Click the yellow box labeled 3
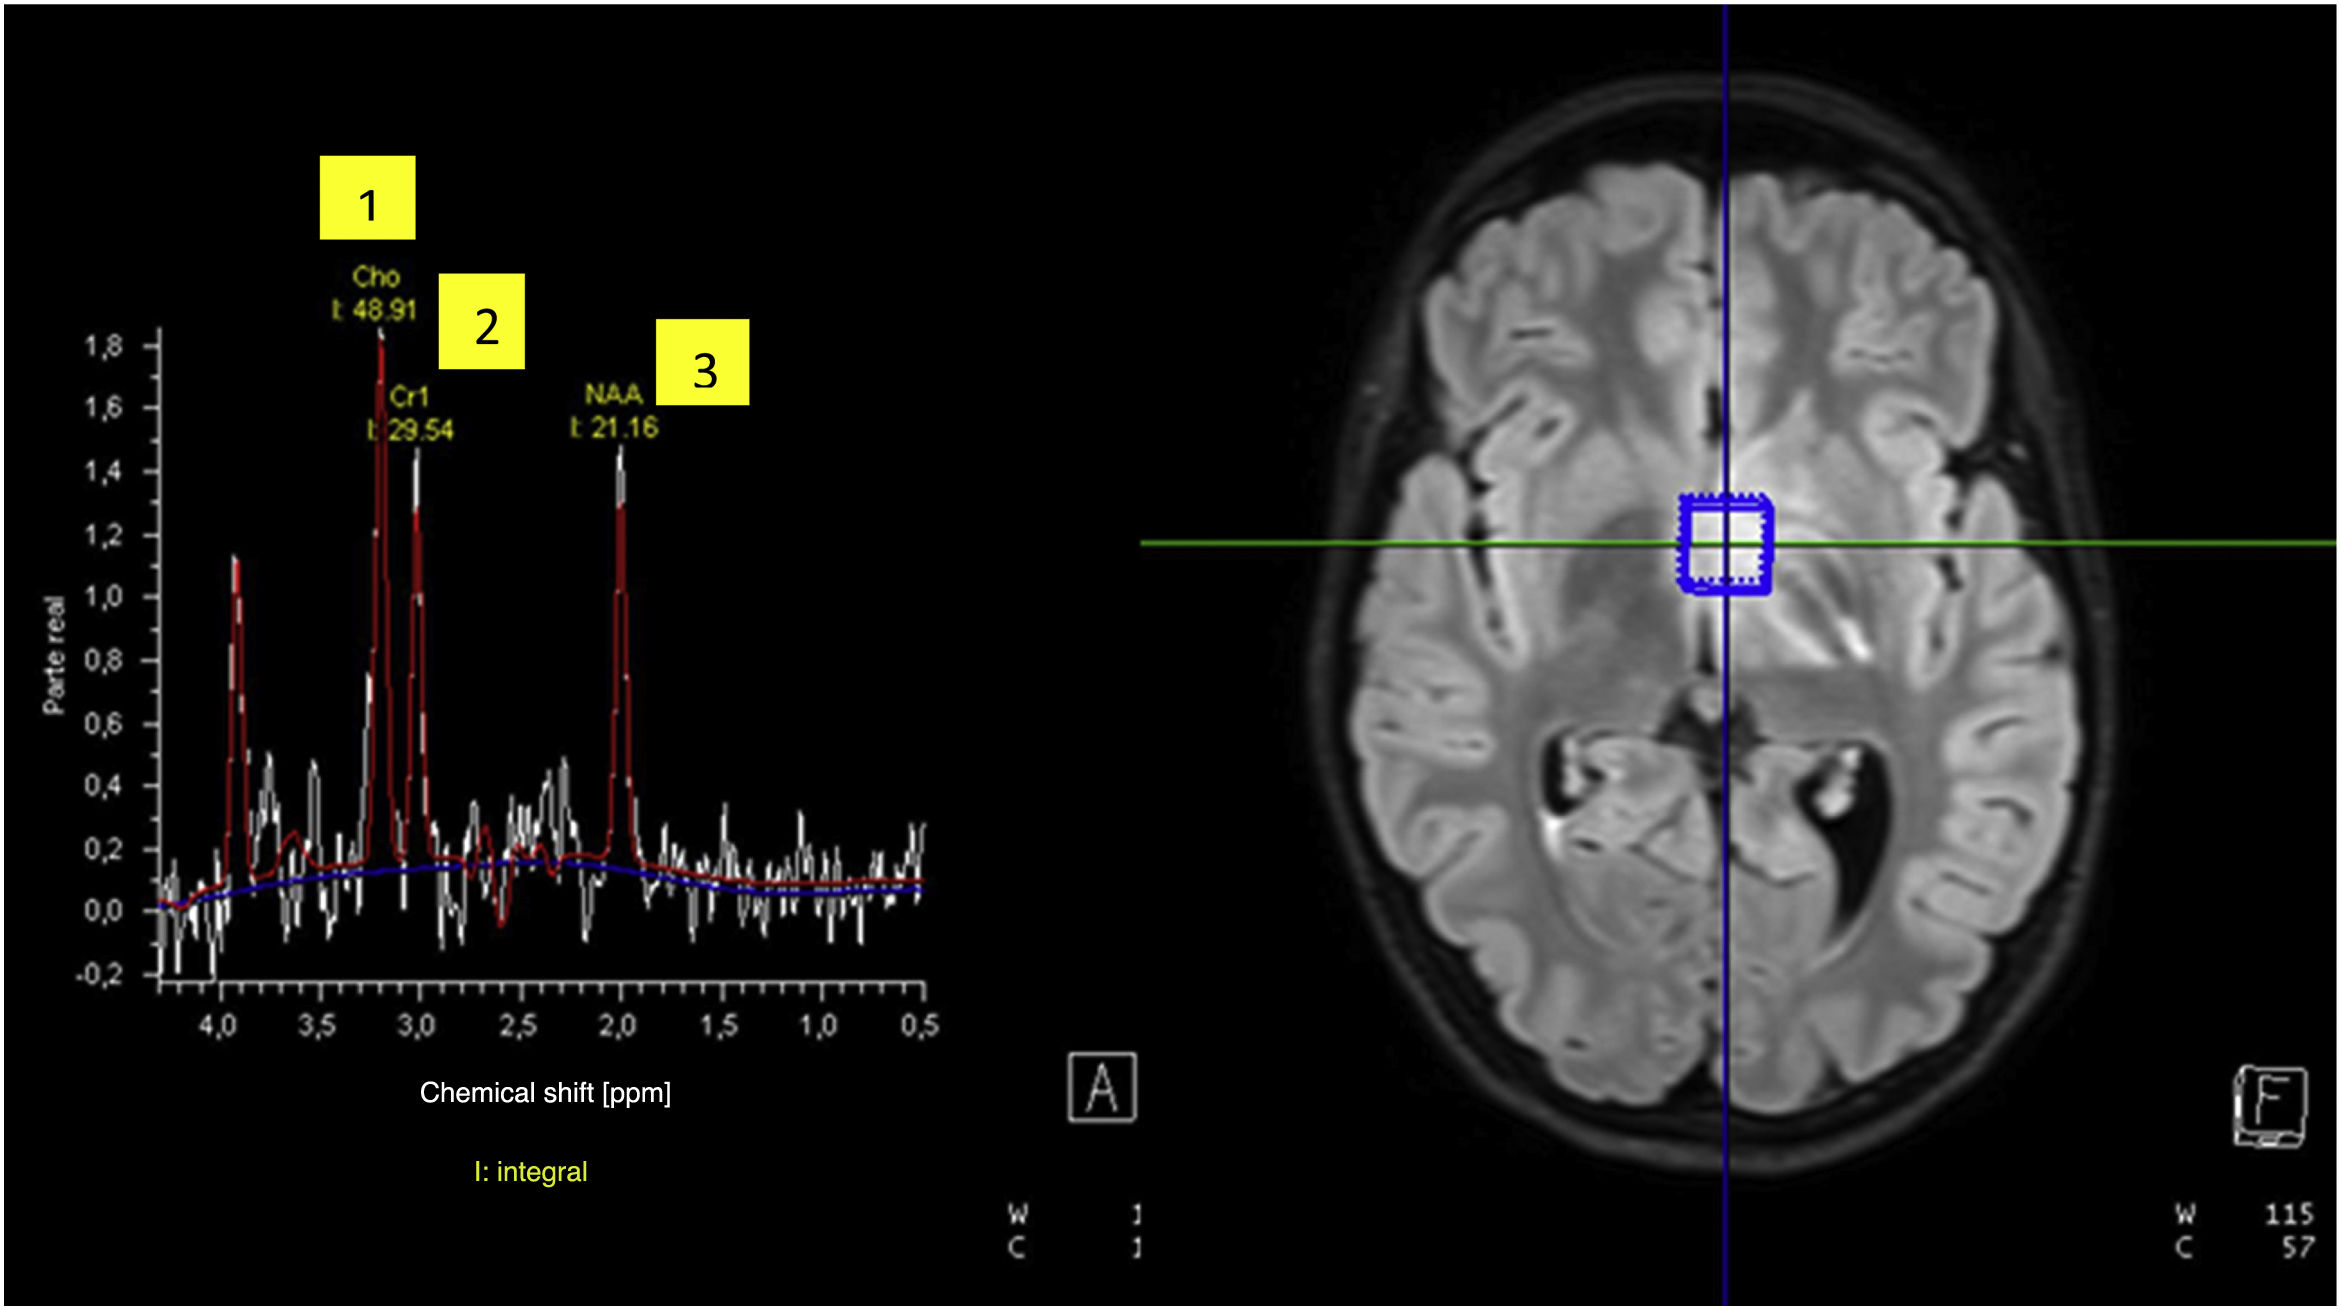2341x1310 pixels. pos(702,362)
